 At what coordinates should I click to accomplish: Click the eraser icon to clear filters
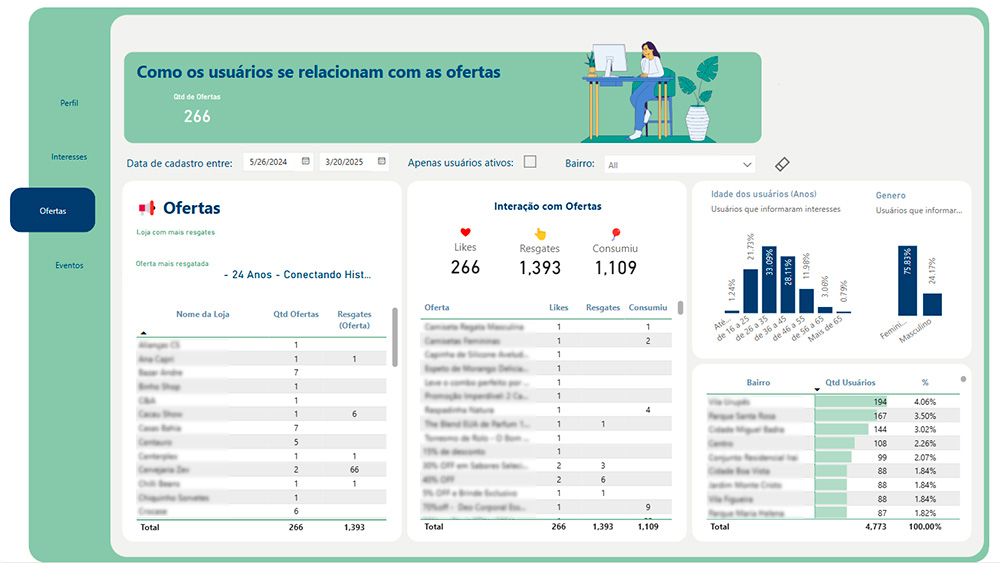click(x=783, y=163)
